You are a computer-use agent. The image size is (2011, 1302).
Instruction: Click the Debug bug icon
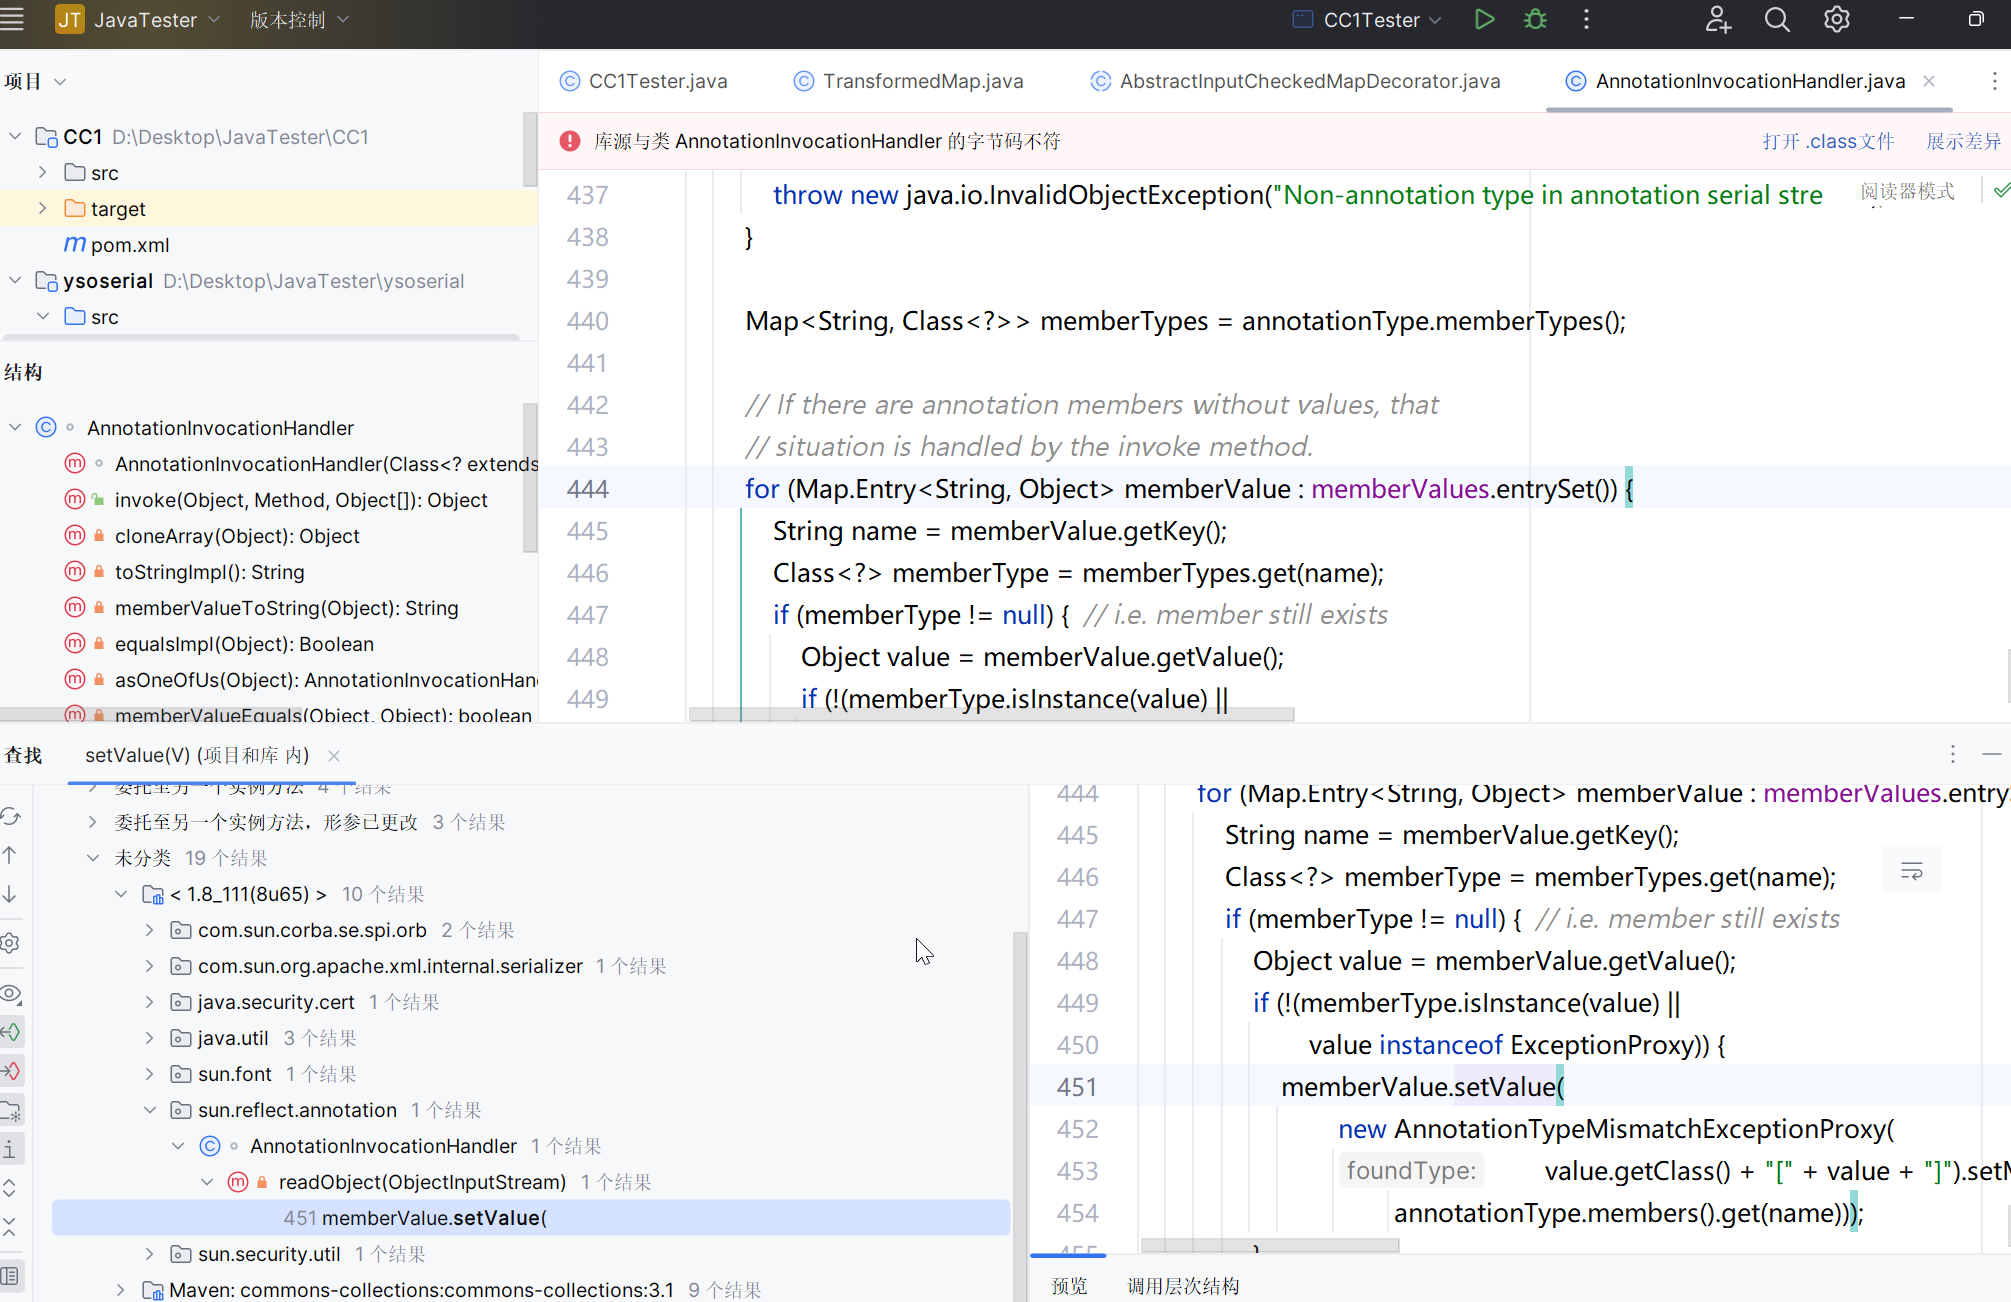(1535, 20)
